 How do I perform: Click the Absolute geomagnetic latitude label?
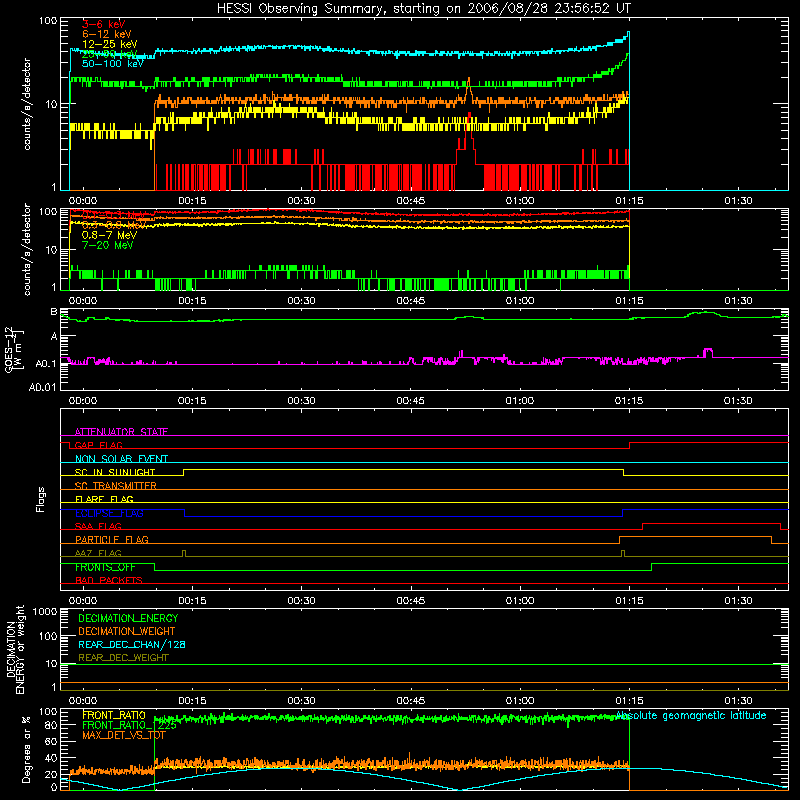[691, 715]
